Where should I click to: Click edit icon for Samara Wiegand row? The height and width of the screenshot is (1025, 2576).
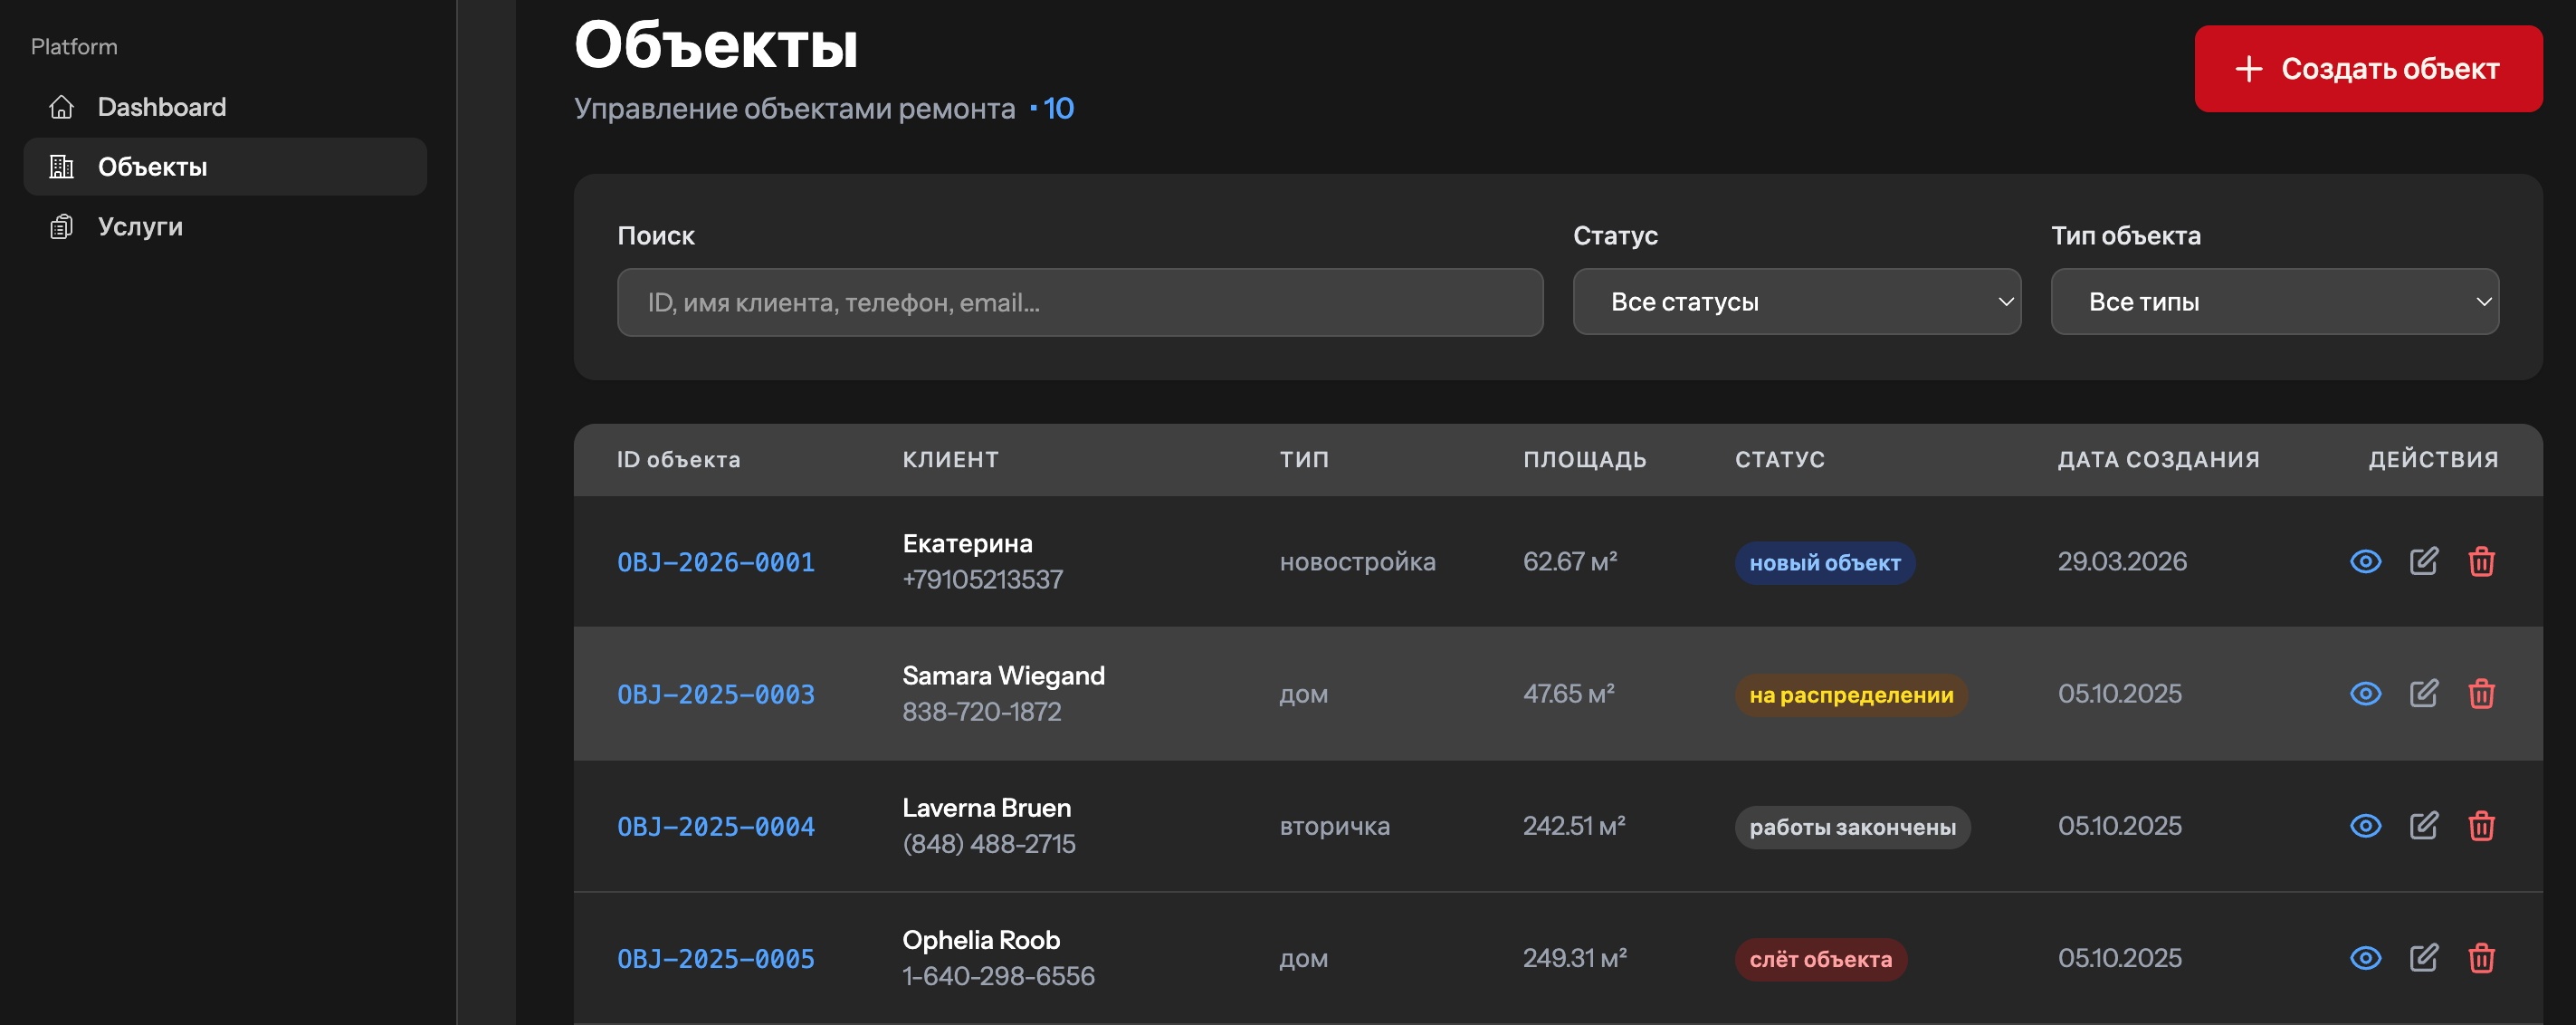point(2423,693)
